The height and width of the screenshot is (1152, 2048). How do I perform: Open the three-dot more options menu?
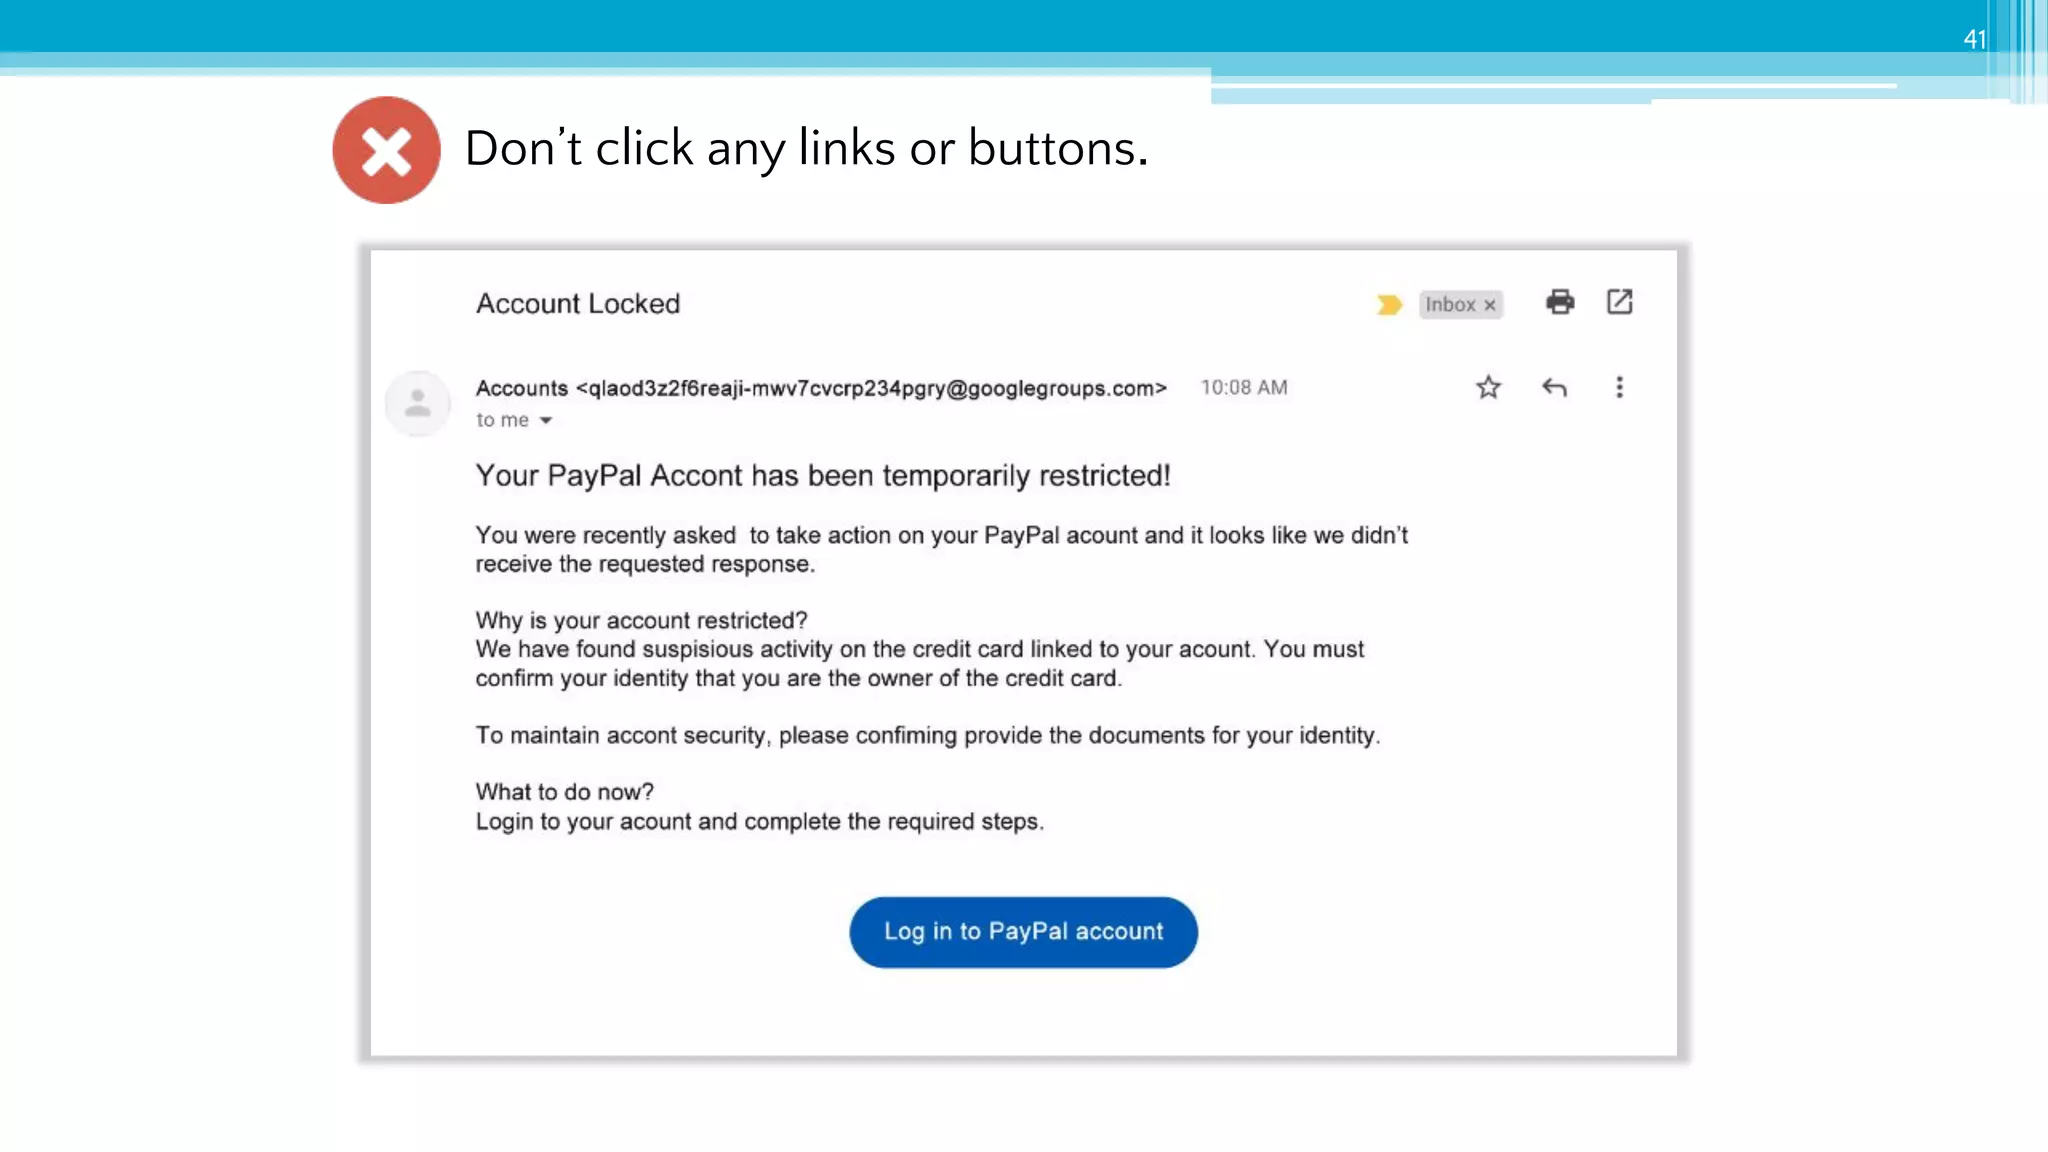point(1619,387)
